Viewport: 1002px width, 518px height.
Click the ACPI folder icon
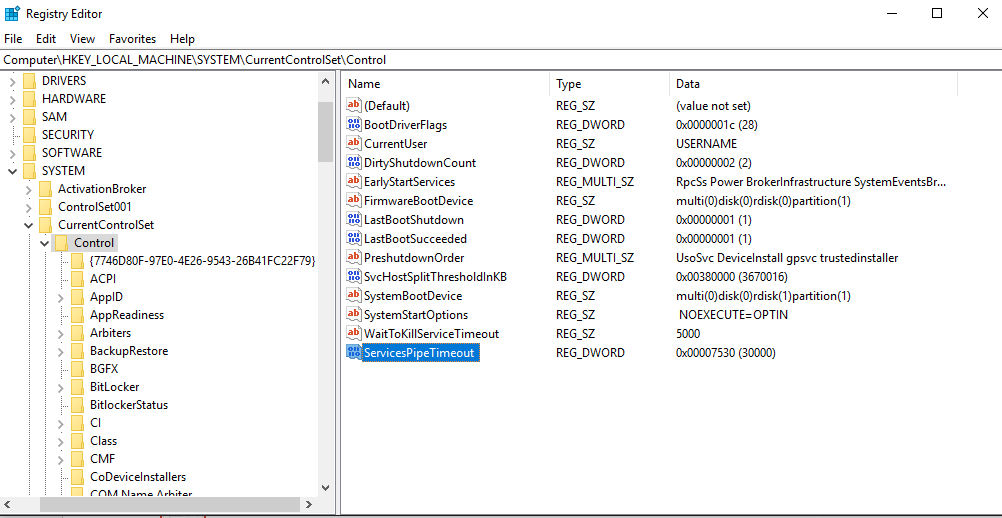coord(77,278)
